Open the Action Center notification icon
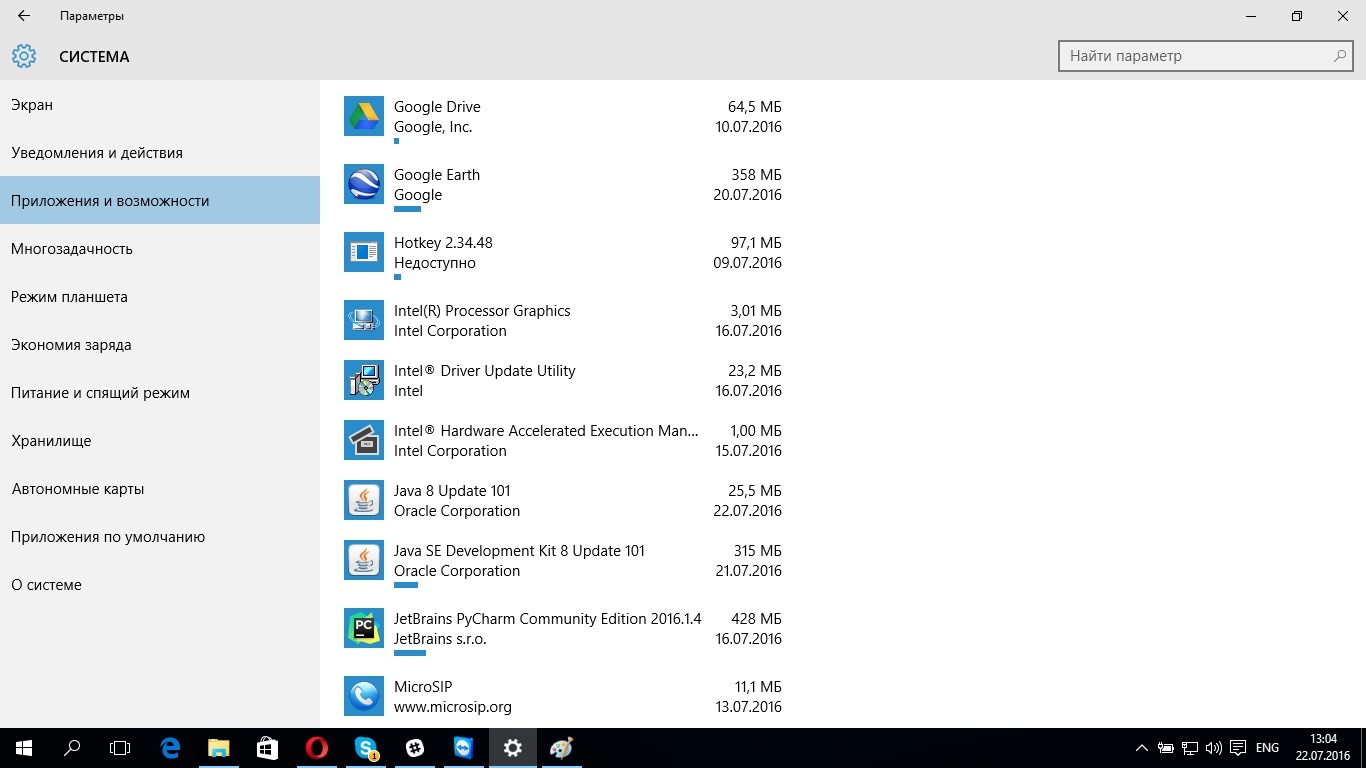The height and width of the screenshot is (768, 1366). pos(1238,748)
